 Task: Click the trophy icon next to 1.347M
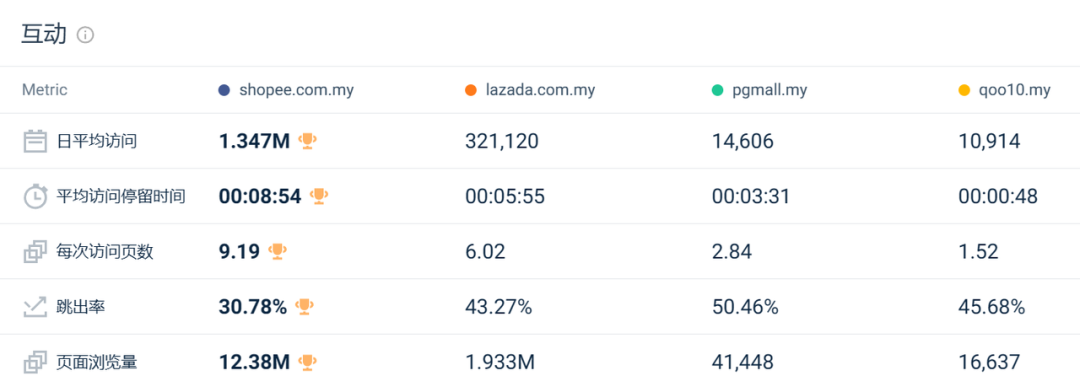tap(307, 141)
